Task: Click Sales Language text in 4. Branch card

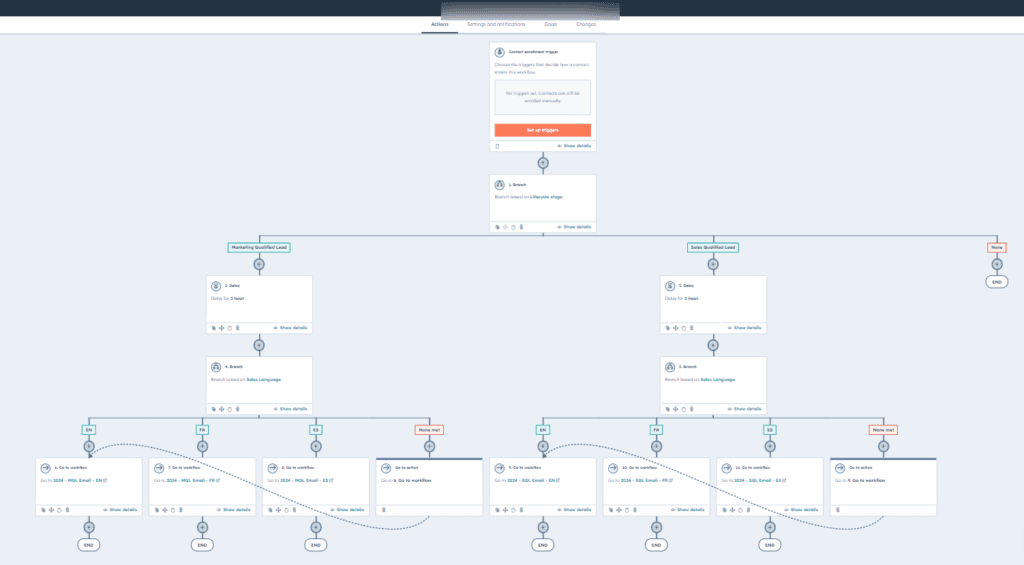Action: click(264, 379)
